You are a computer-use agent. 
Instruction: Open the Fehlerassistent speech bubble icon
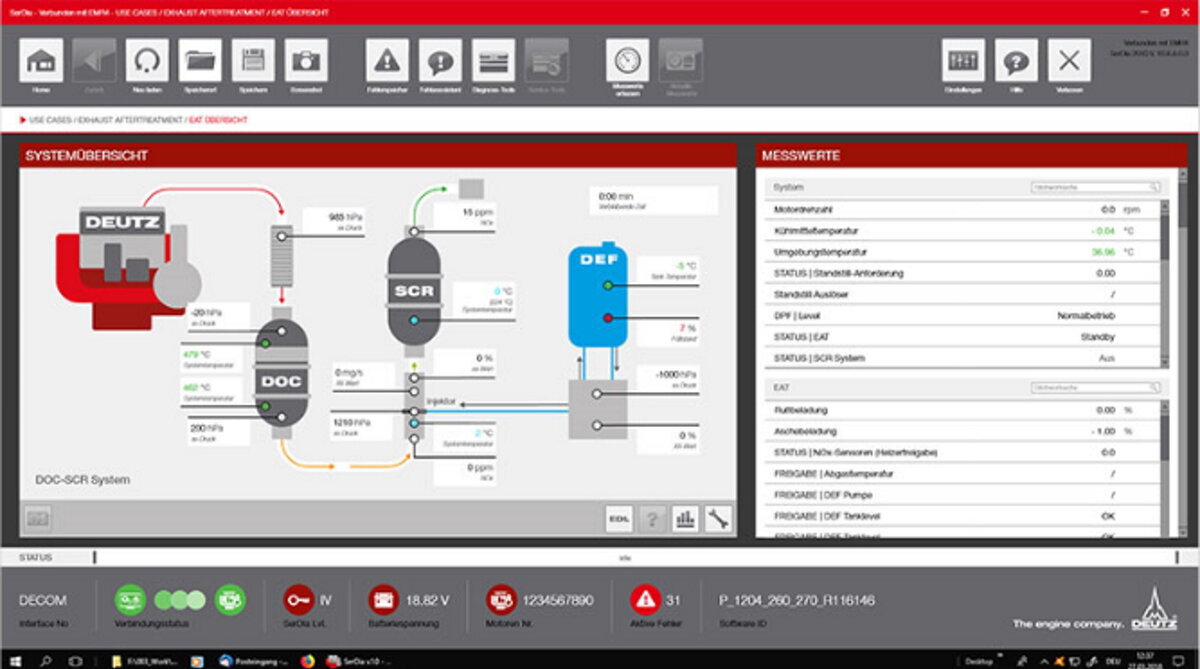pos(440,60)
